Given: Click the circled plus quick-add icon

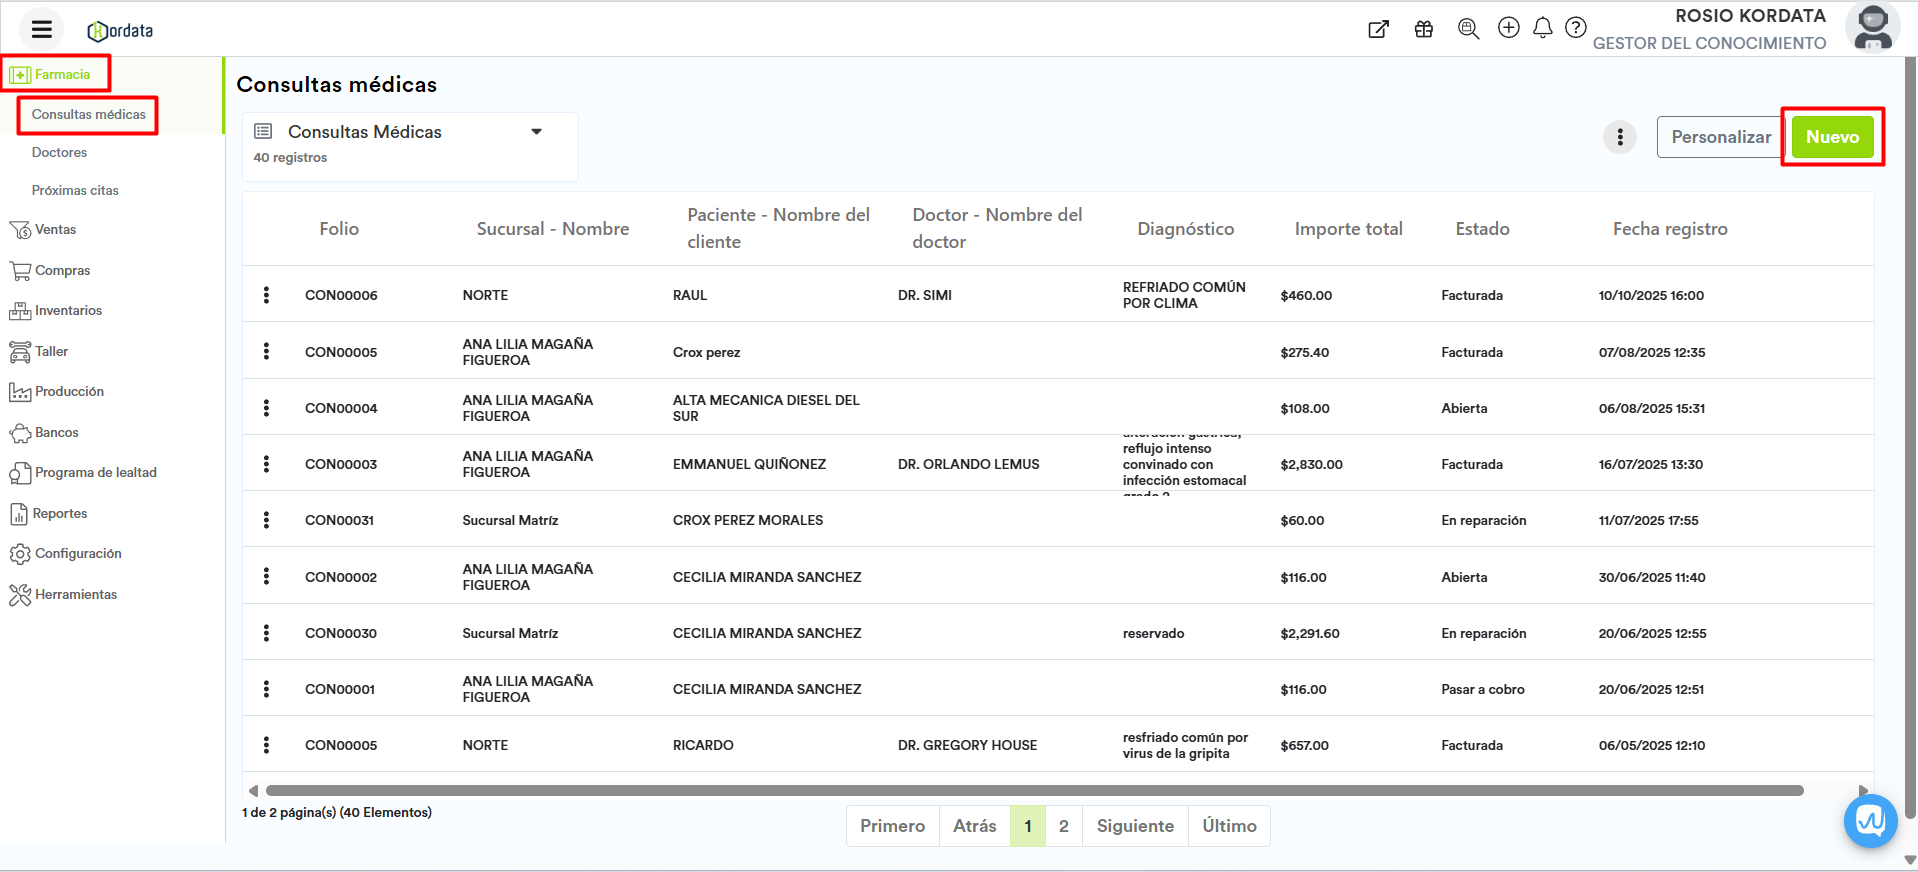Looking at the screenshot, I should [1508, 28].
